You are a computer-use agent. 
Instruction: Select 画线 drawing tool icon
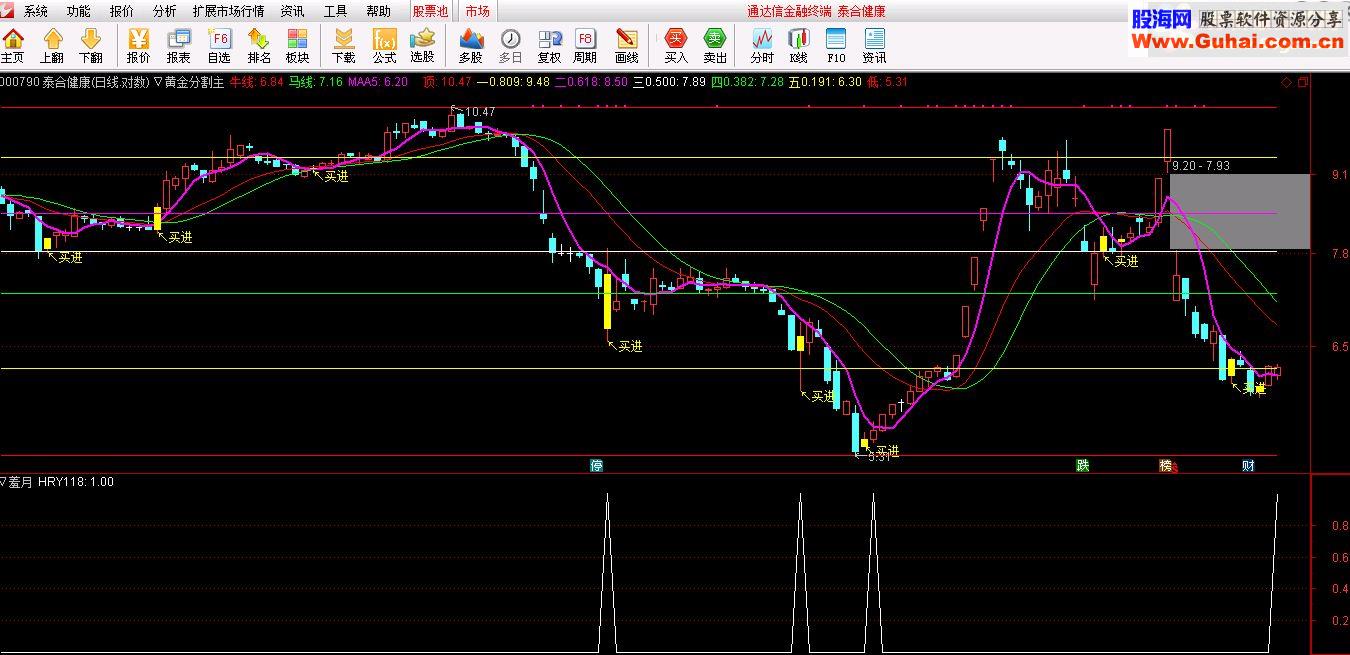627,46
